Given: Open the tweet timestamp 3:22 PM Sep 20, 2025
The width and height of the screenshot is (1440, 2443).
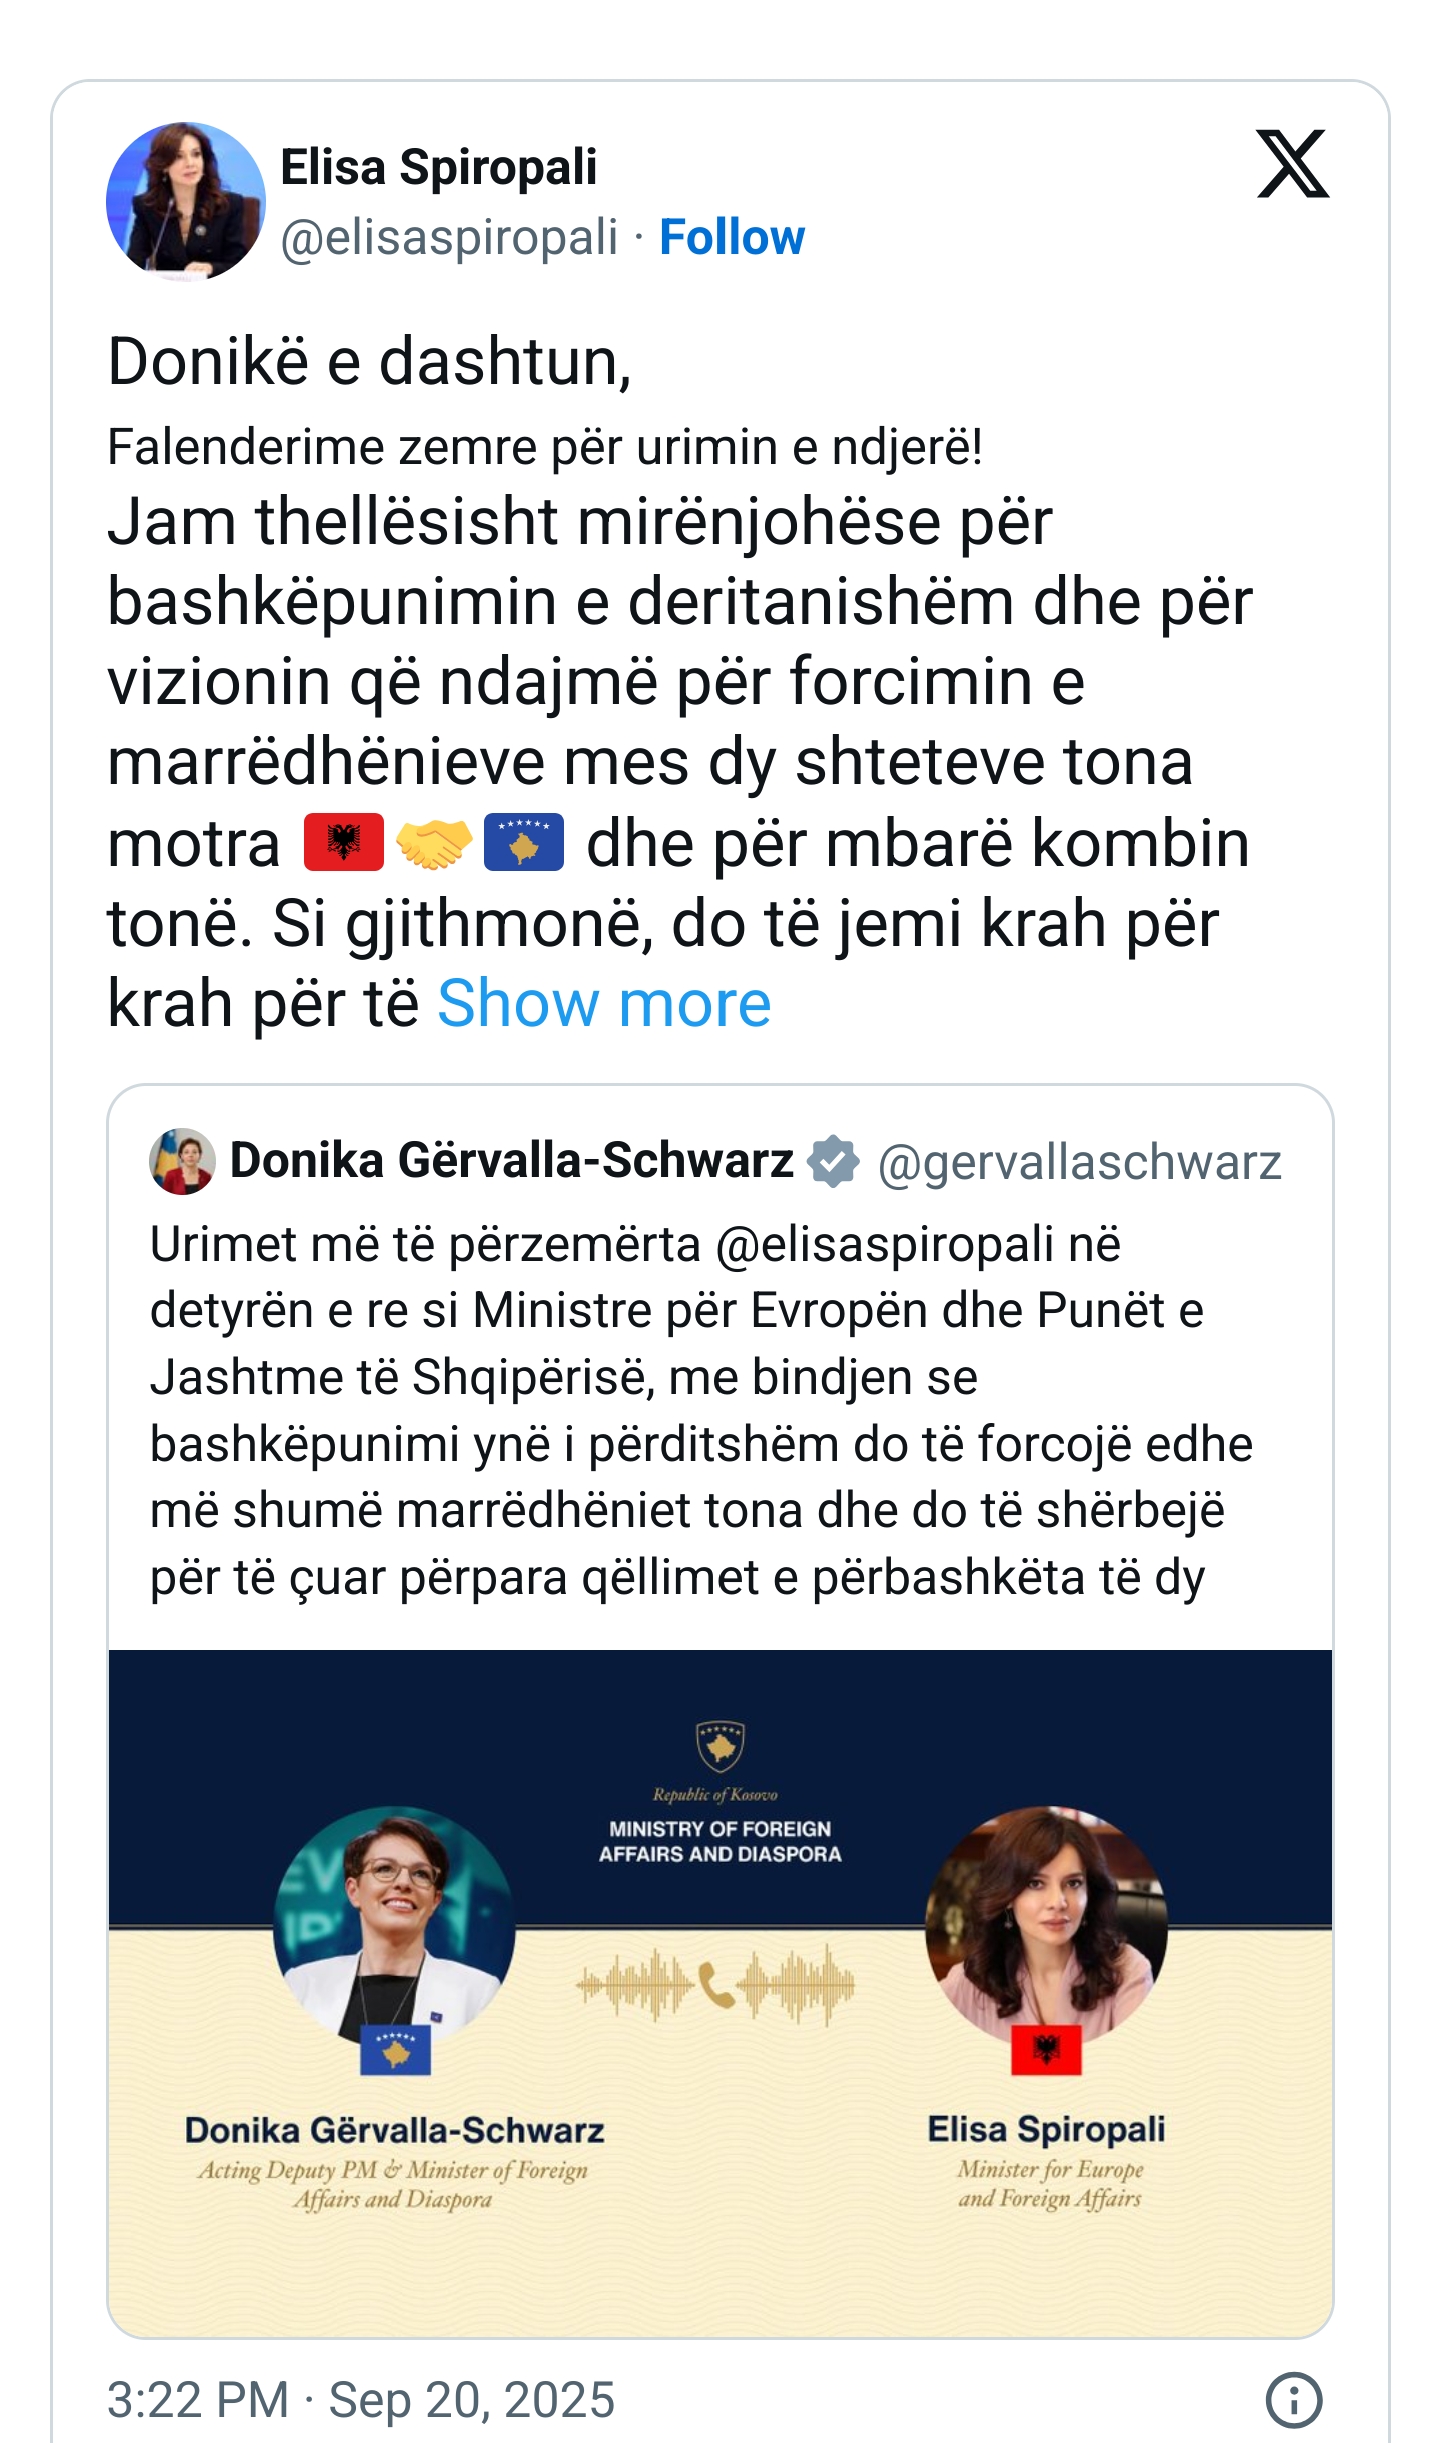Looking at the screenshot, I should [361, 2399].
